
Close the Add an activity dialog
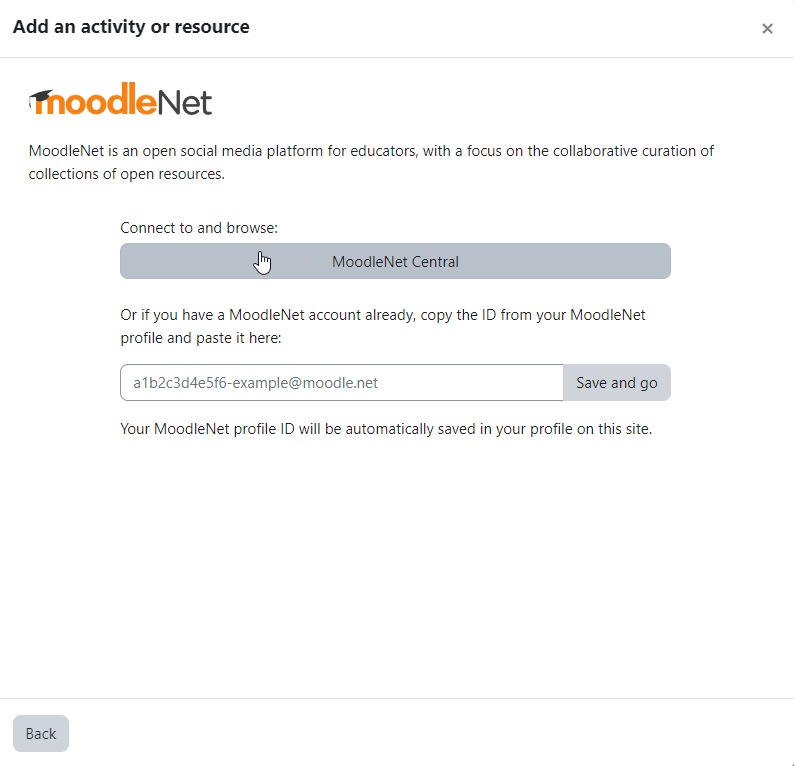tap(767, 28)
